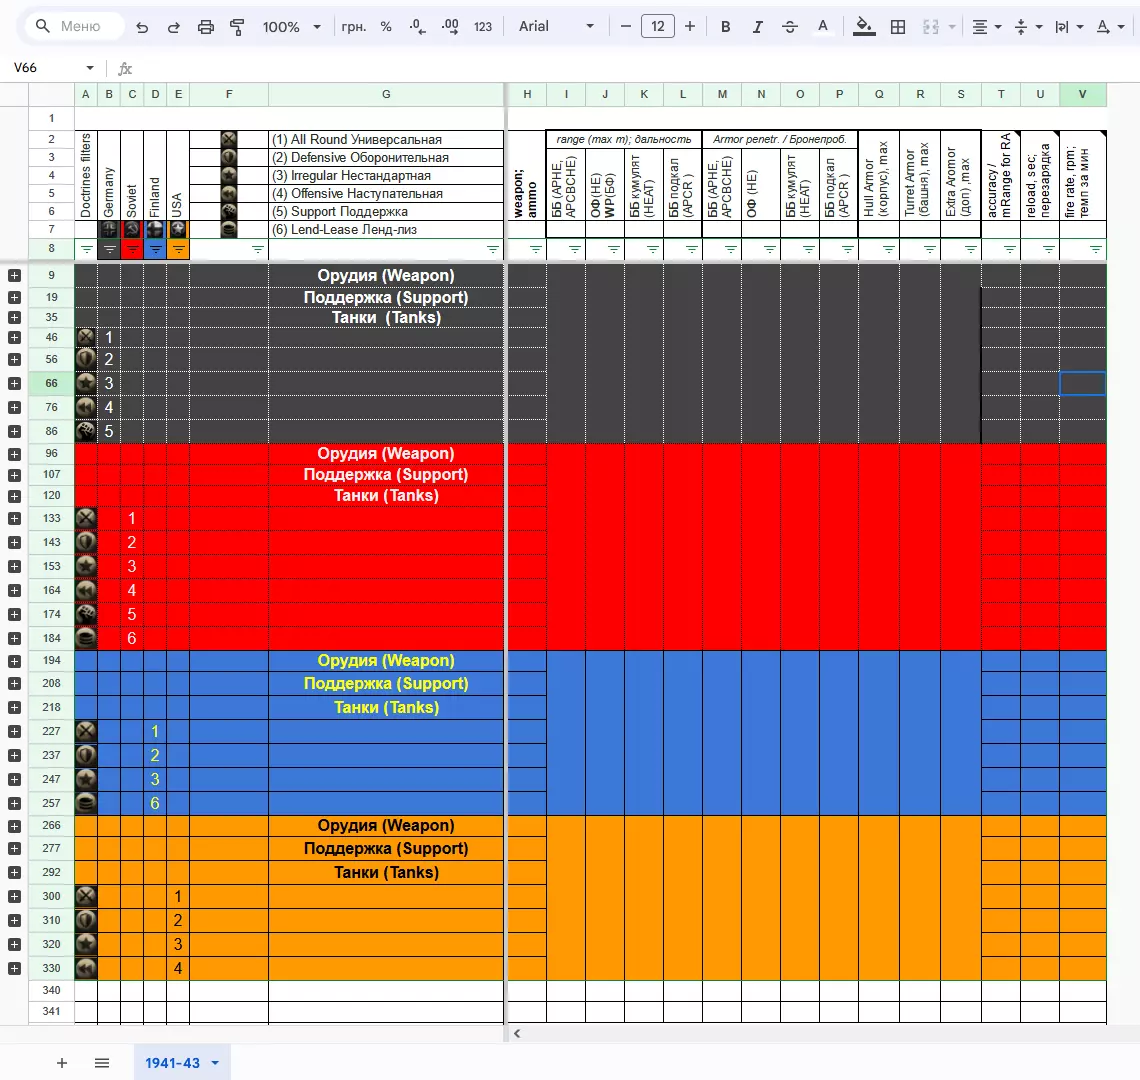Toggle bold formatting
This screenshot has width=1140, height=1080.
point(726,27)
